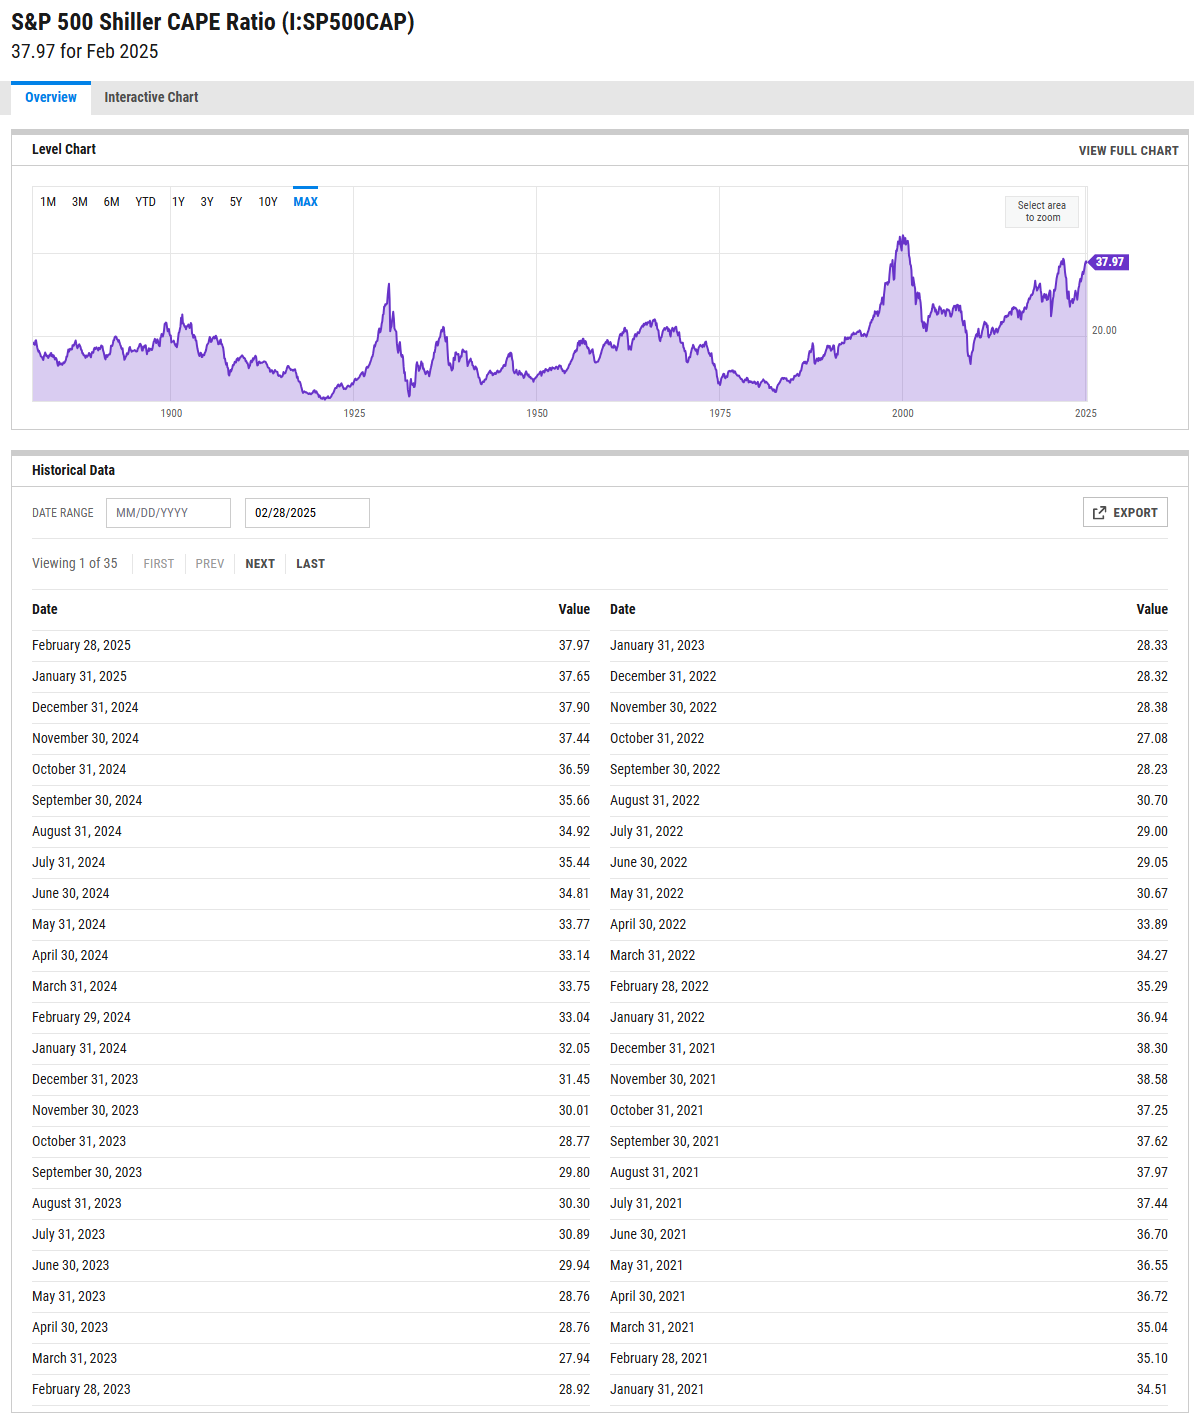Click the 37.97 chart value label
Screen dimensions: 1194x1418
pyautogui.click(x=1108, y=262)
